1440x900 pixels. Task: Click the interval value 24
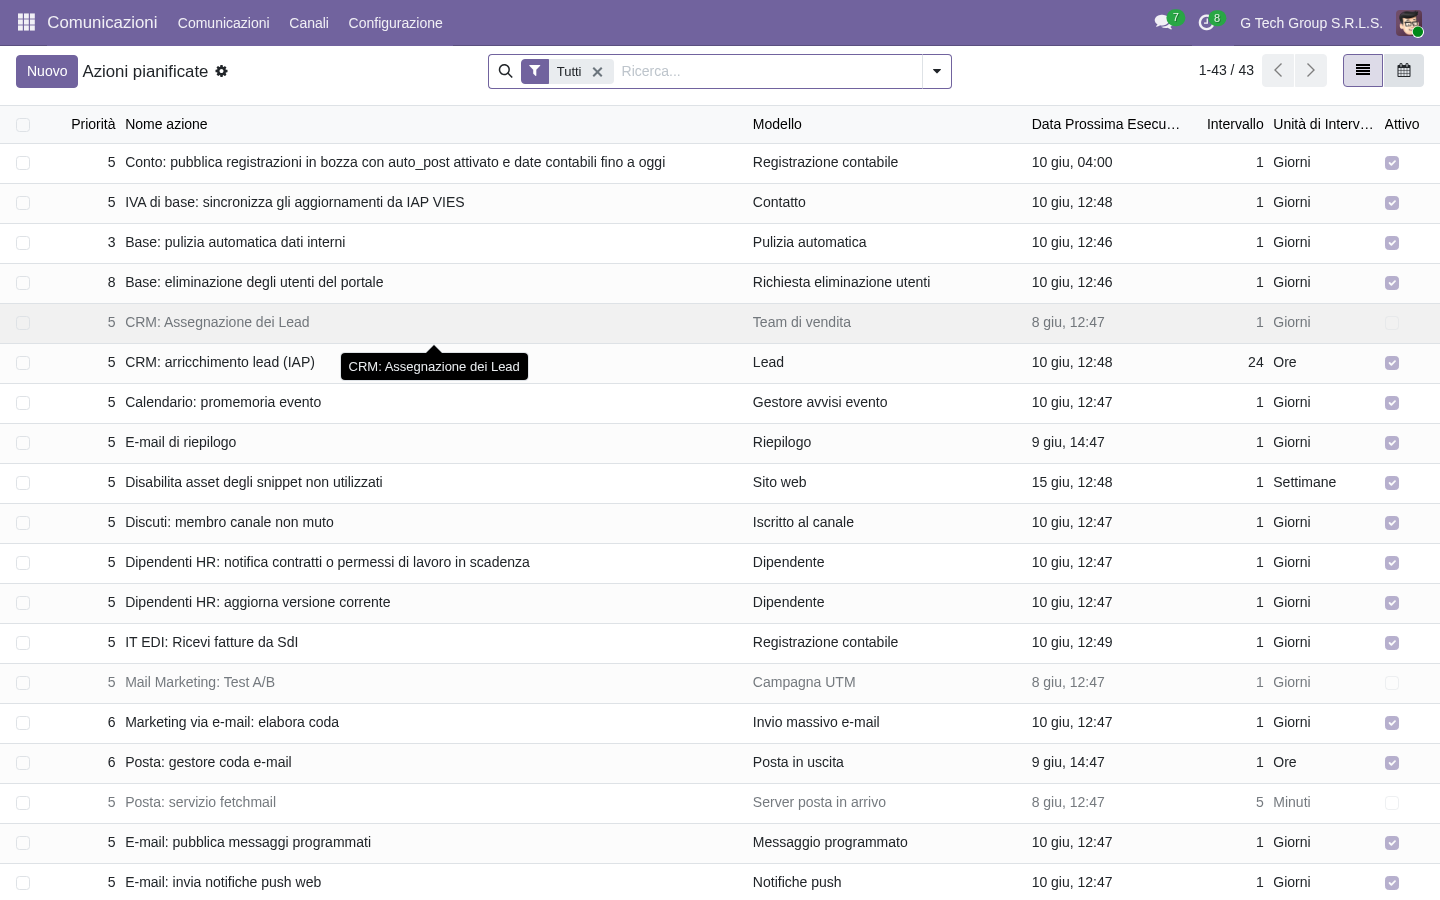tap(1256, 362)
